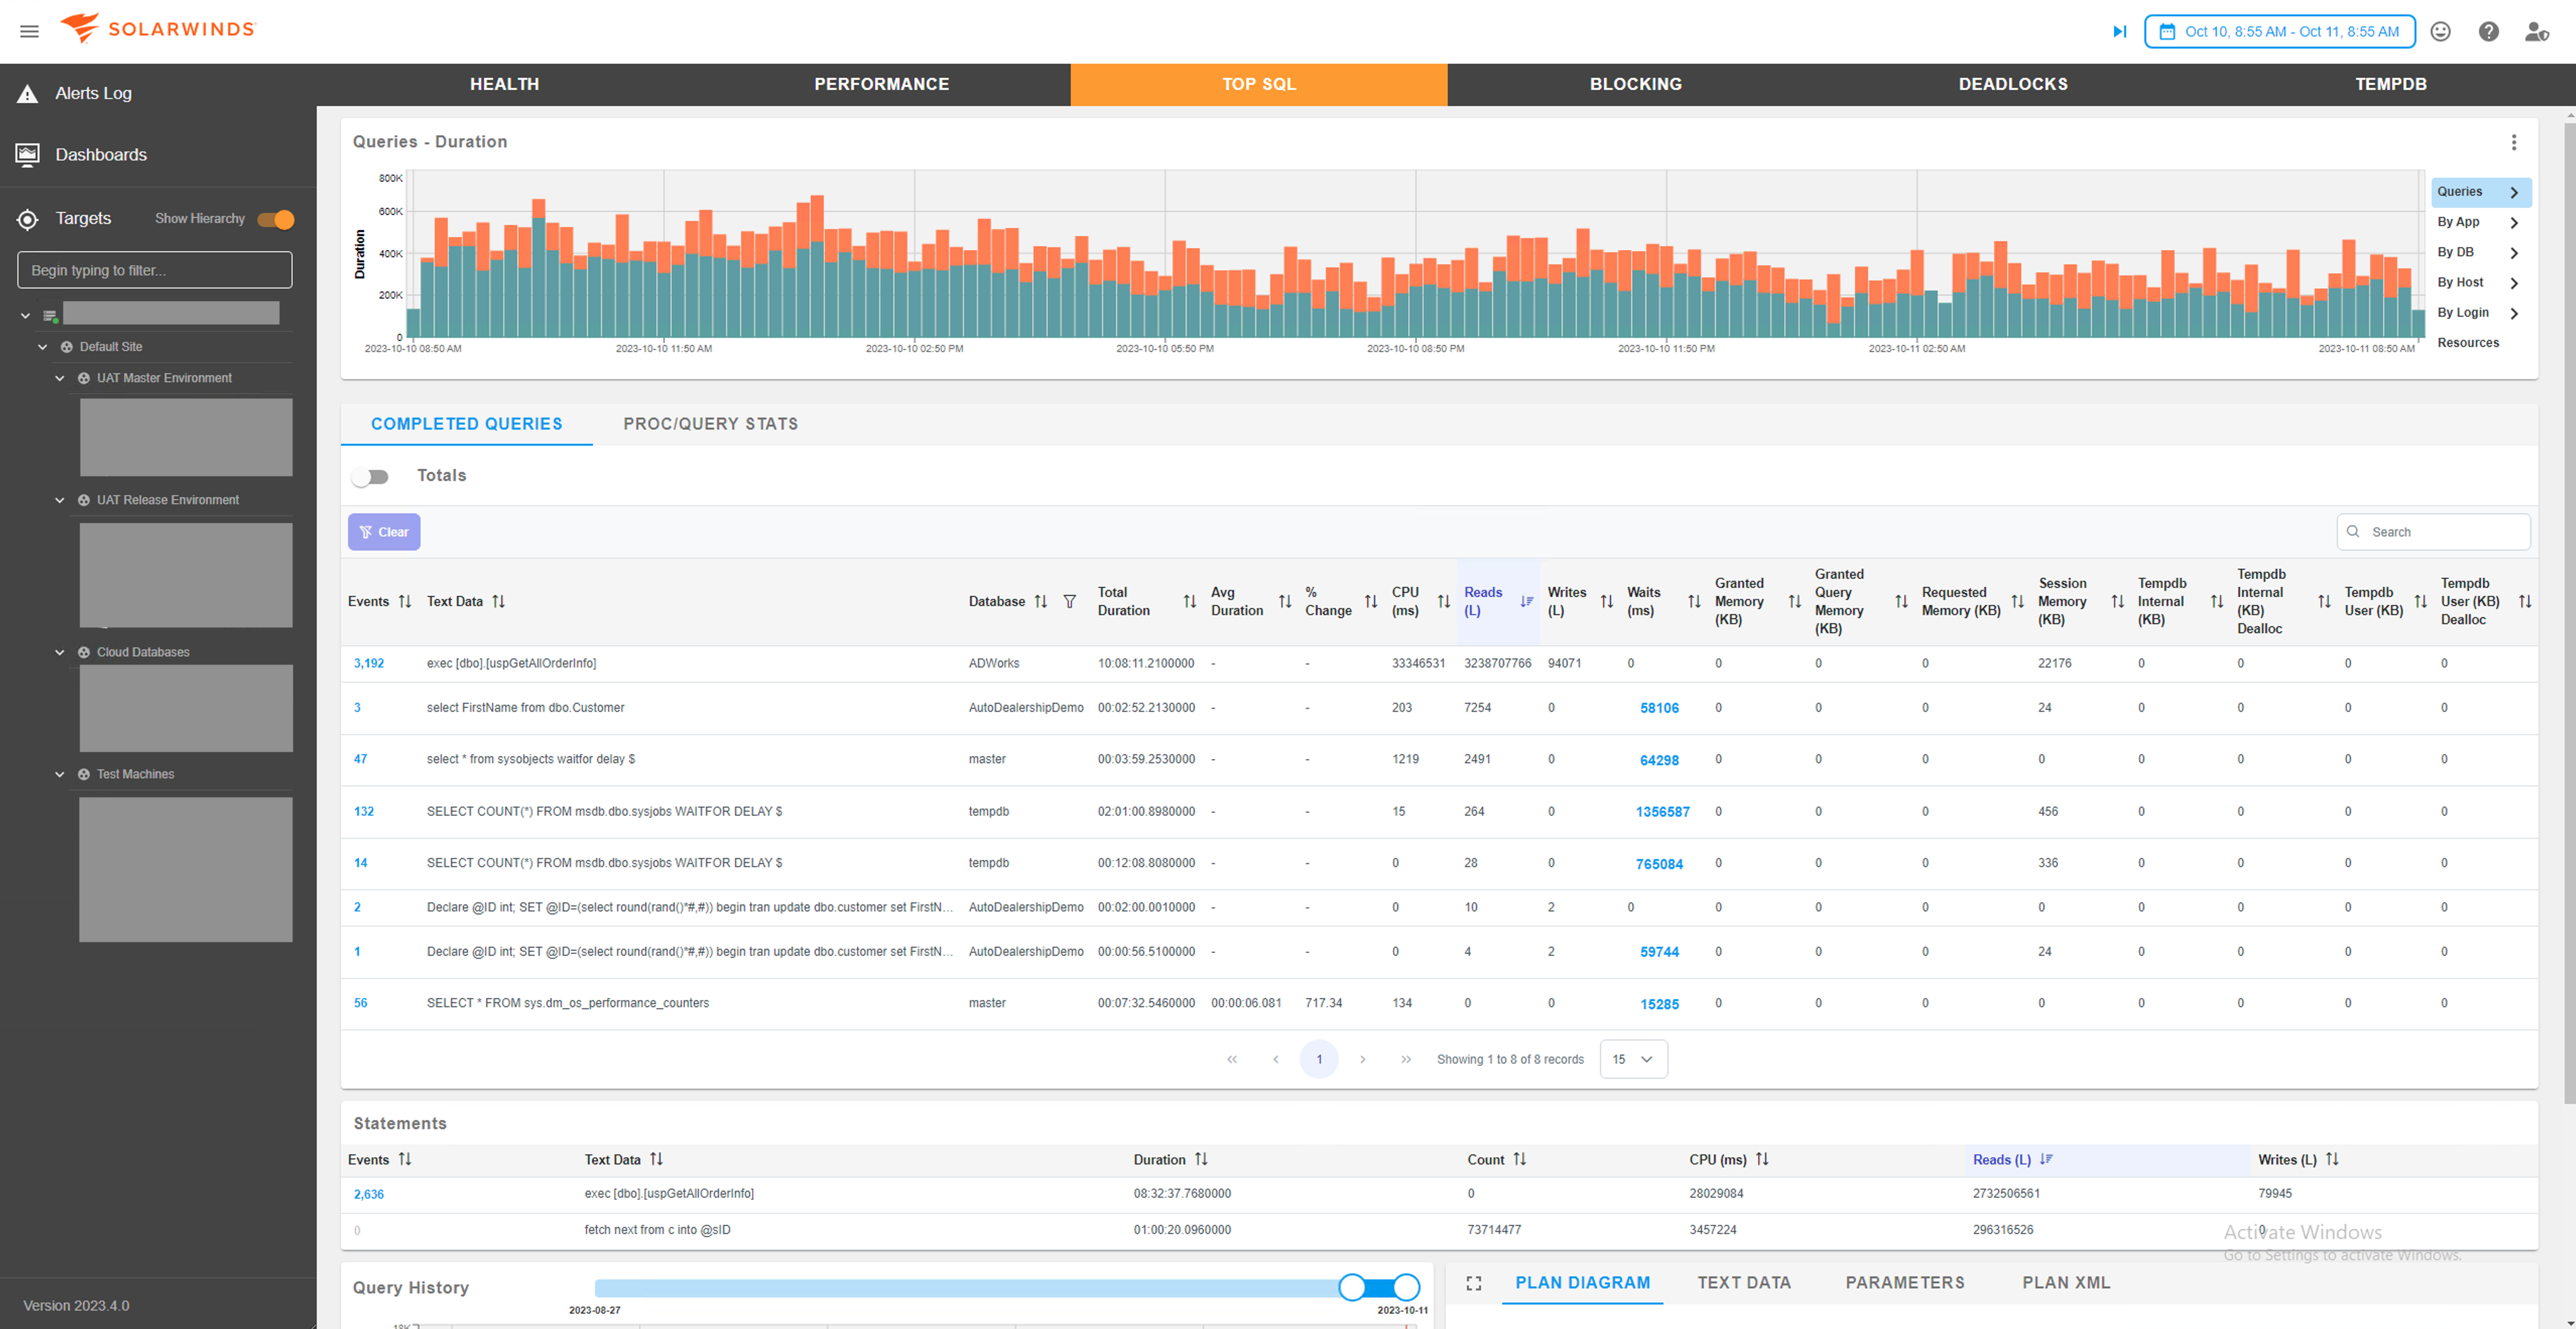Click the Query History range slider handle
Image resolution: width=2576 pixels, height=1329 pixels.
1351,1287
